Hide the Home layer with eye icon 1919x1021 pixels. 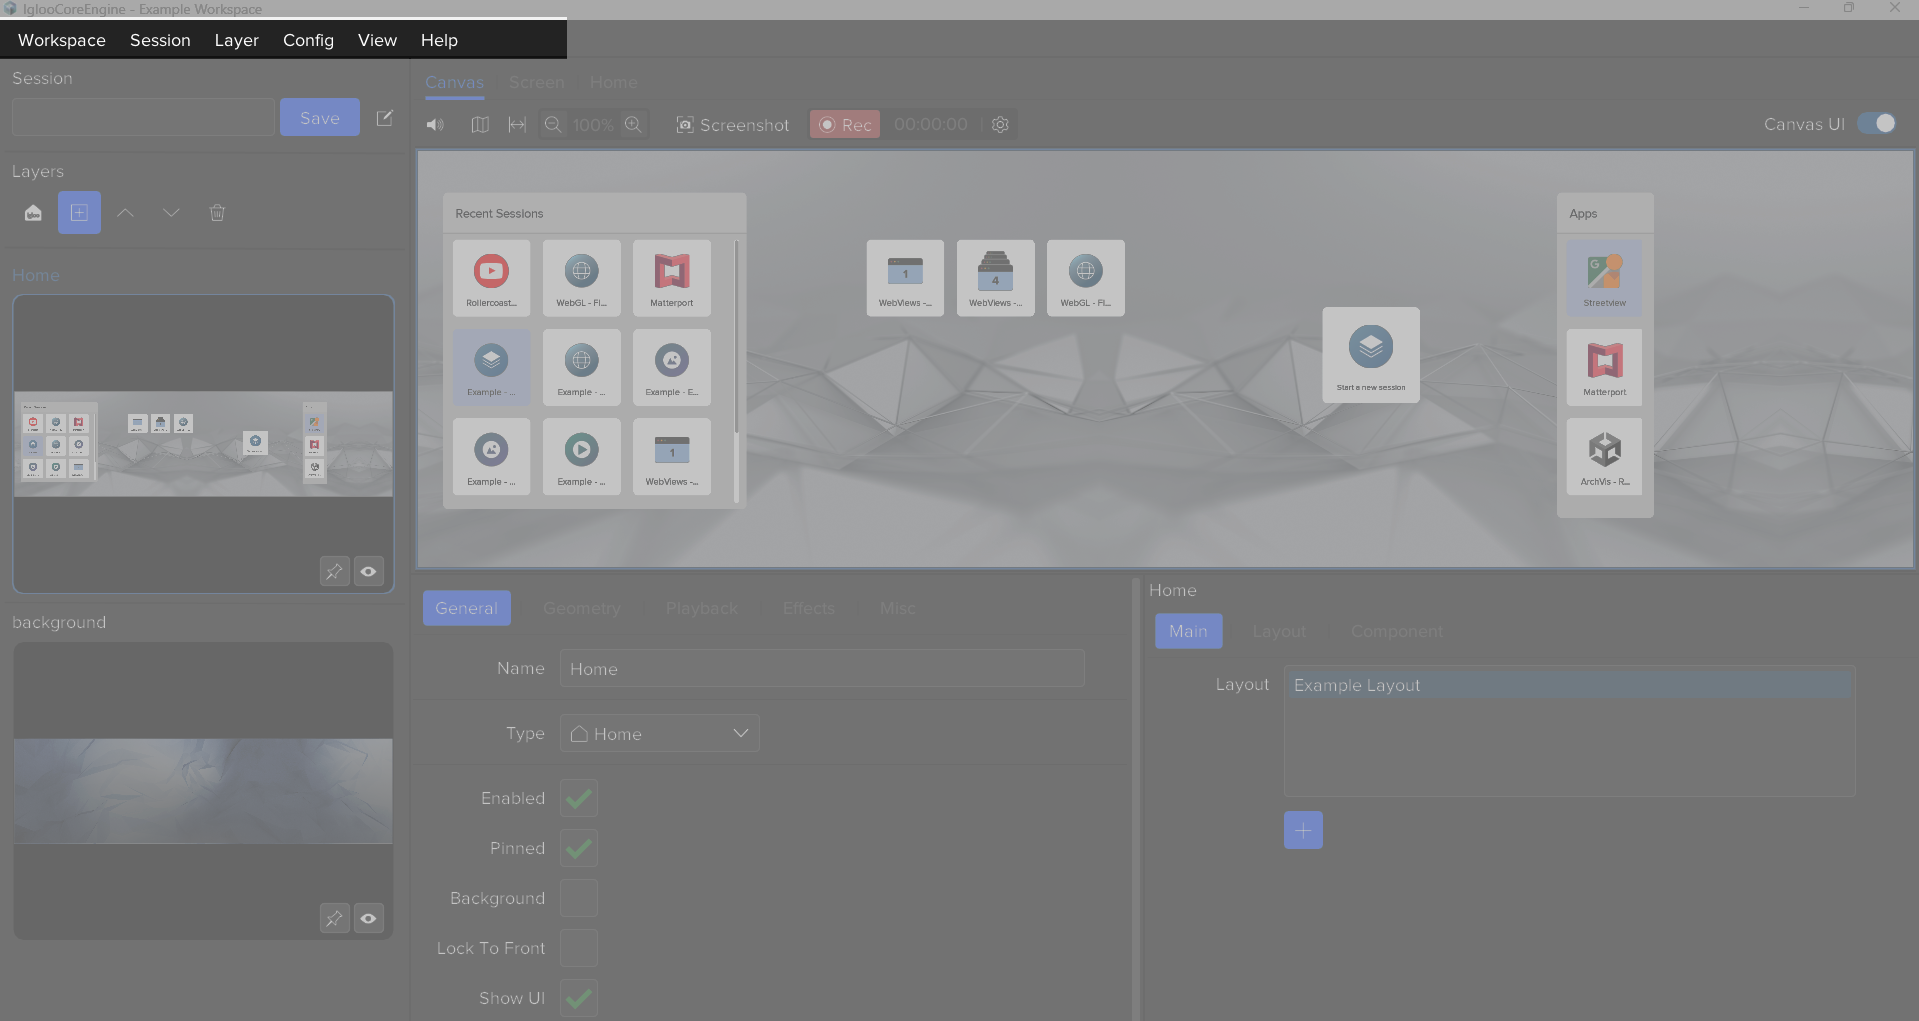[369, 571]
